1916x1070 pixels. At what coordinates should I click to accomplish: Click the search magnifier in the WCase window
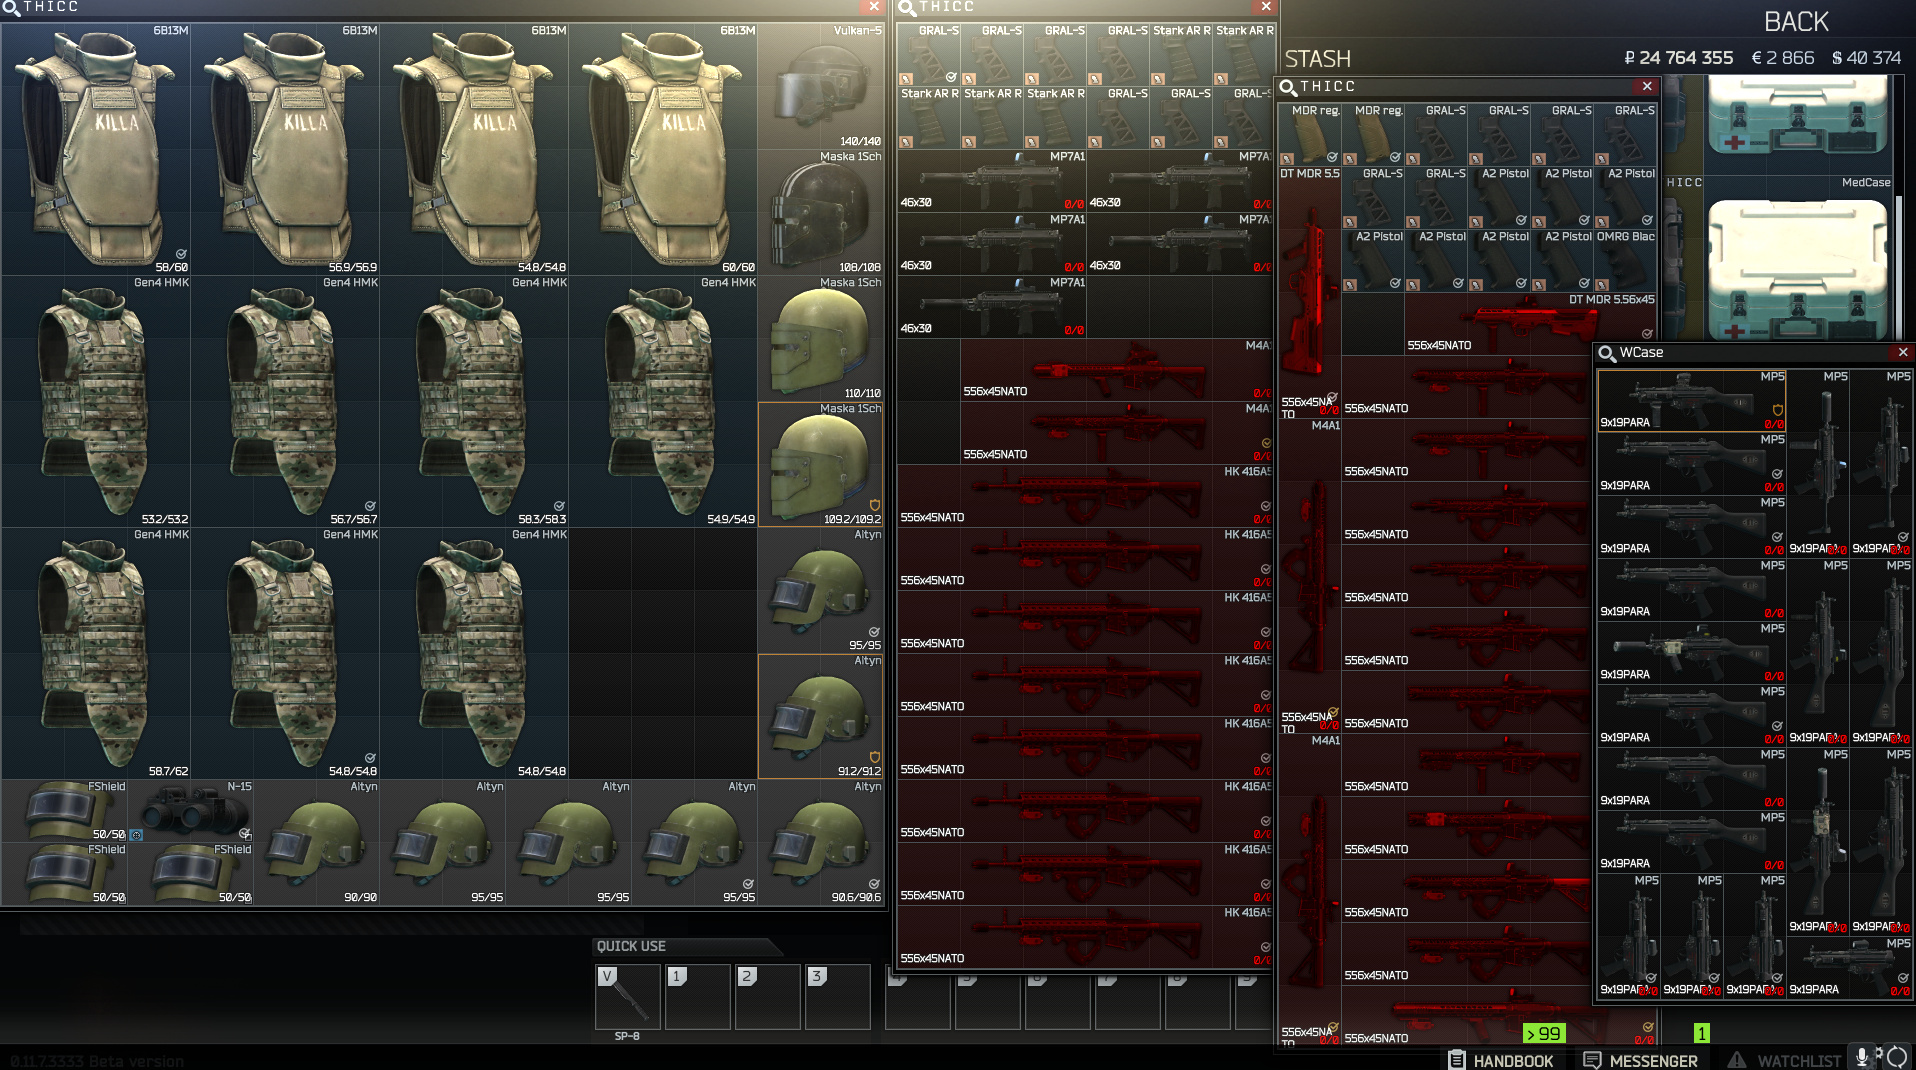pyautogui.click(x=1607, y=353)
